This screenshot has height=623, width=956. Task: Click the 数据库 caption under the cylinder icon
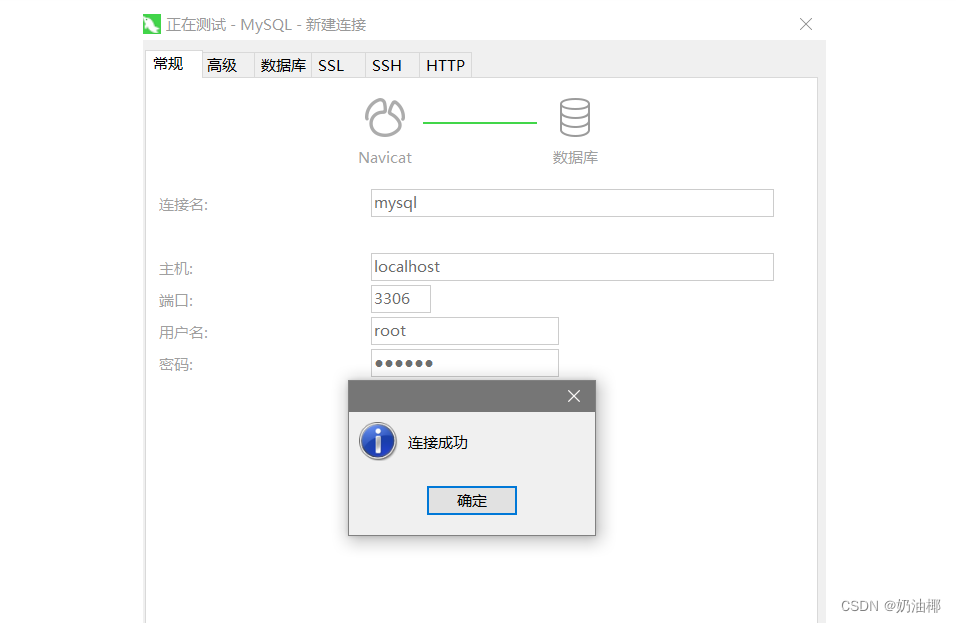pyautogui.click(x=575, y=158)
